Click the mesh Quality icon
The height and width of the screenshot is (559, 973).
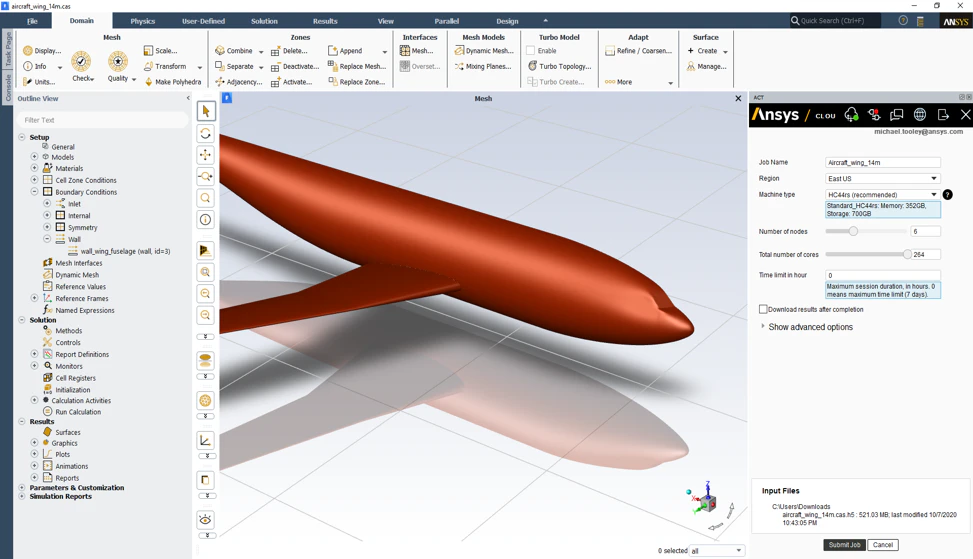tap(118, 61)
